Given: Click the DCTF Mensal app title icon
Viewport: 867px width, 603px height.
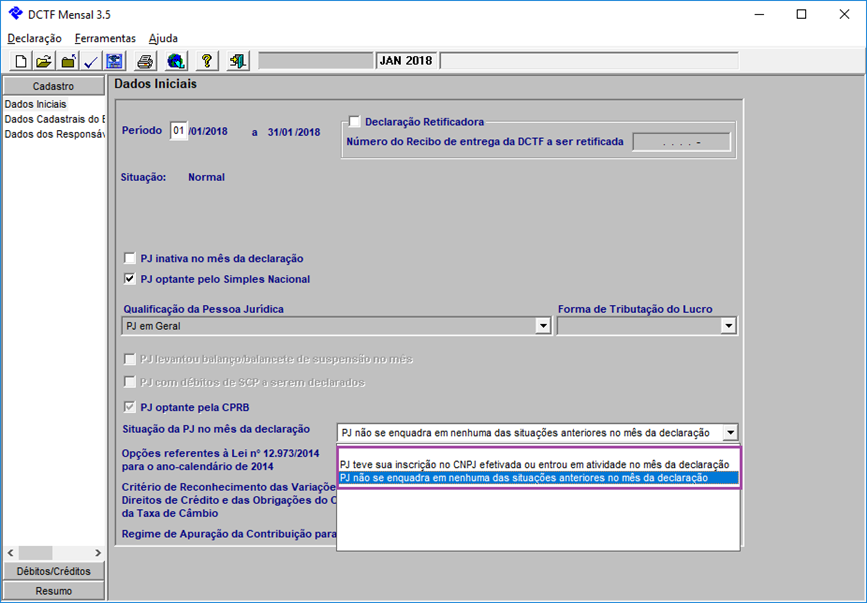Looking at the screenshot, I should click(15, 14).
